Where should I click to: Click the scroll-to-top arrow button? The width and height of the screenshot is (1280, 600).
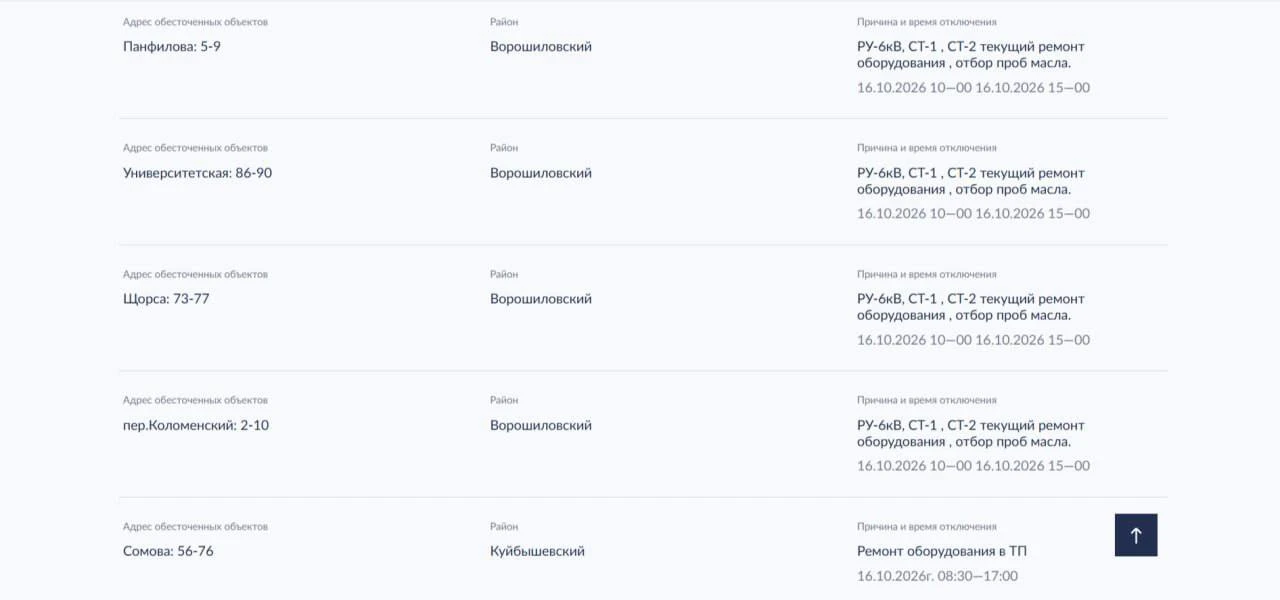(x=1136, y=535)
